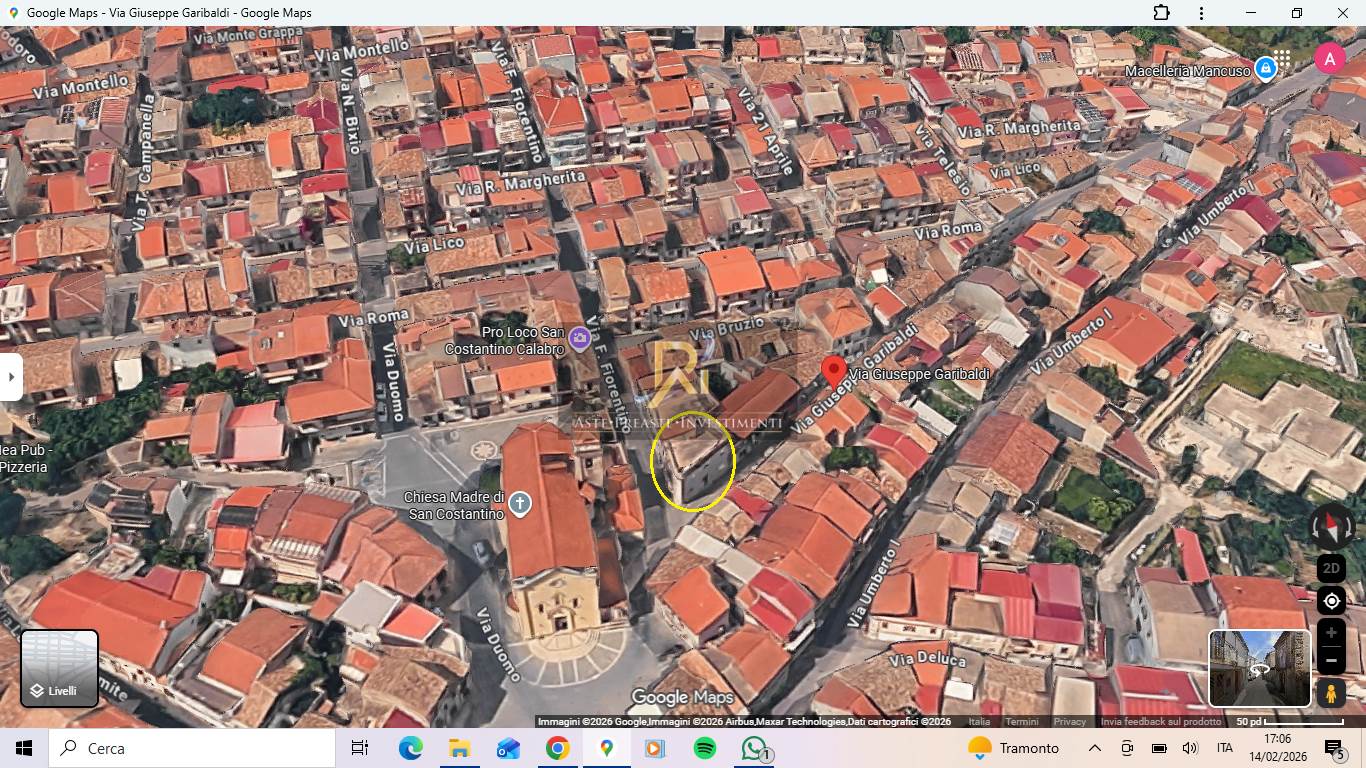Open the Google apps grid

1282,58
